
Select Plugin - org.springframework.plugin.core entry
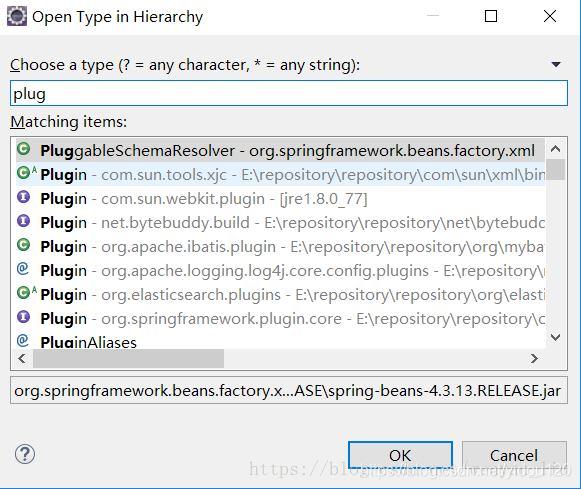point(280,318)
